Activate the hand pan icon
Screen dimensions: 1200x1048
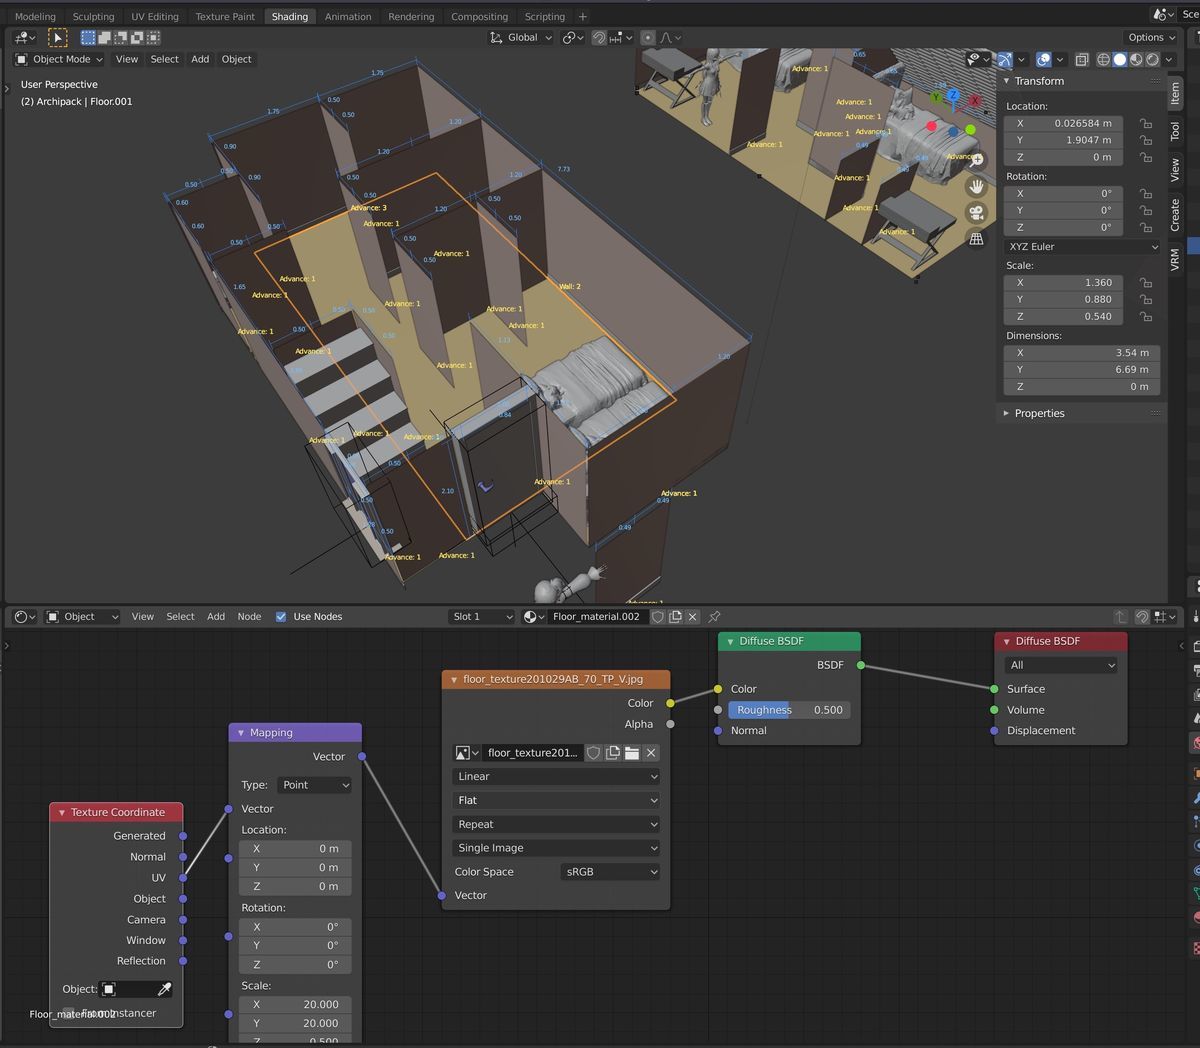click(977, 185)
